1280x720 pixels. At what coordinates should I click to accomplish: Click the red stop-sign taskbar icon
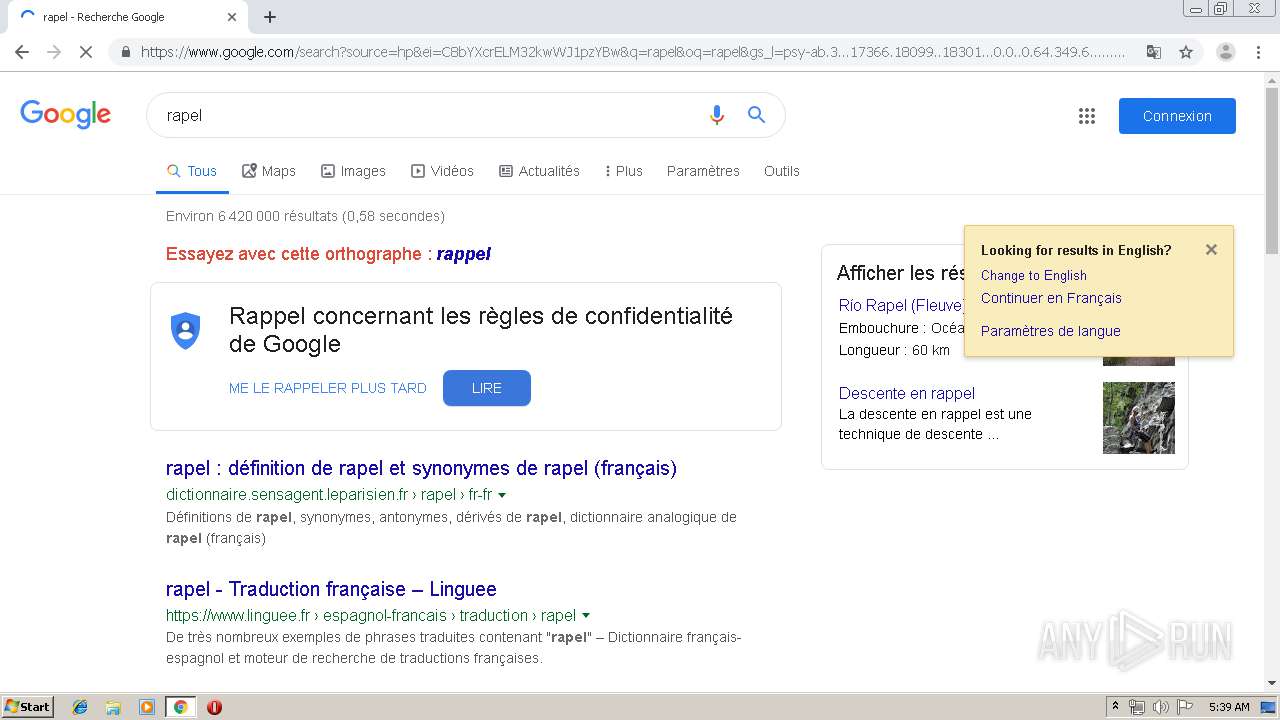(214, 707)
